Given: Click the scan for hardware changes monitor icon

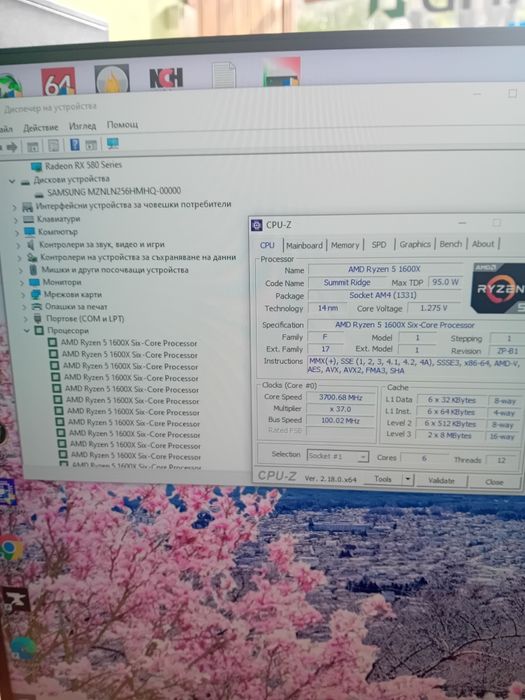Looking at the screenshot, I should point(112,143).
